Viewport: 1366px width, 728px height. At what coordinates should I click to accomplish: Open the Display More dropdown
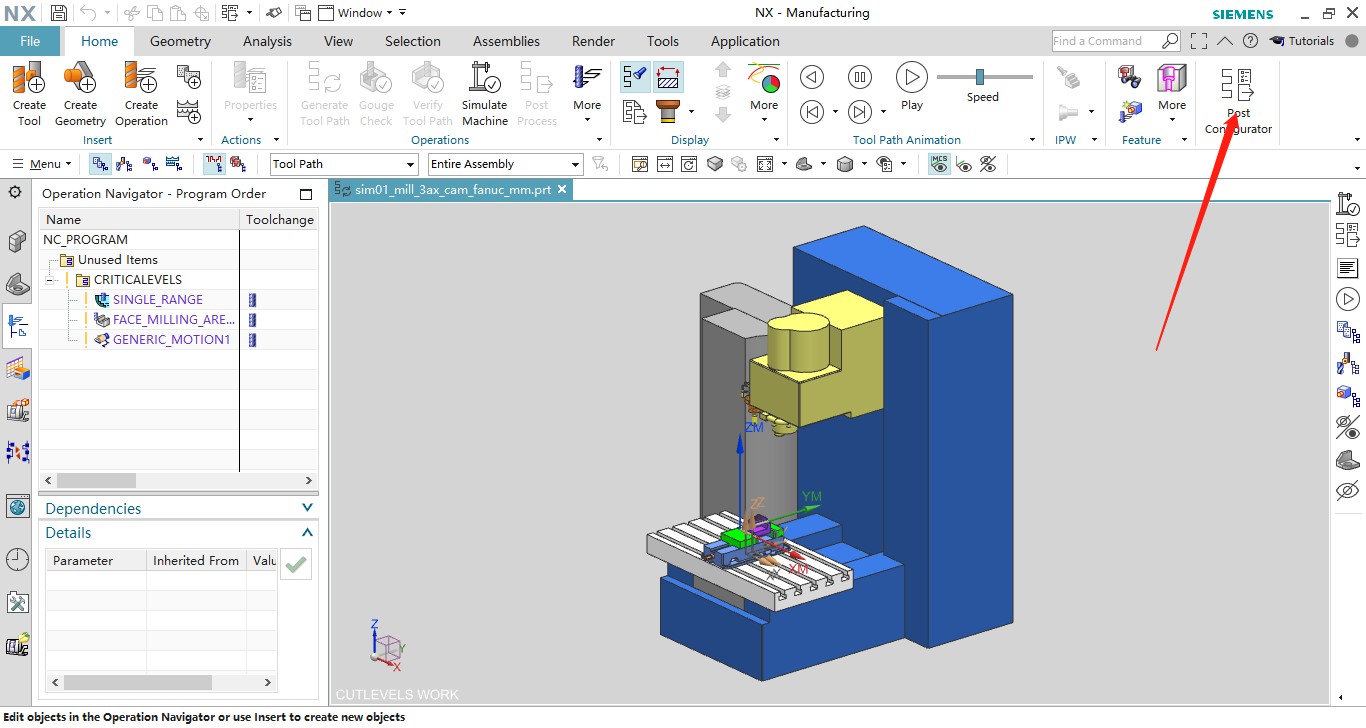(x=764, y=94)
